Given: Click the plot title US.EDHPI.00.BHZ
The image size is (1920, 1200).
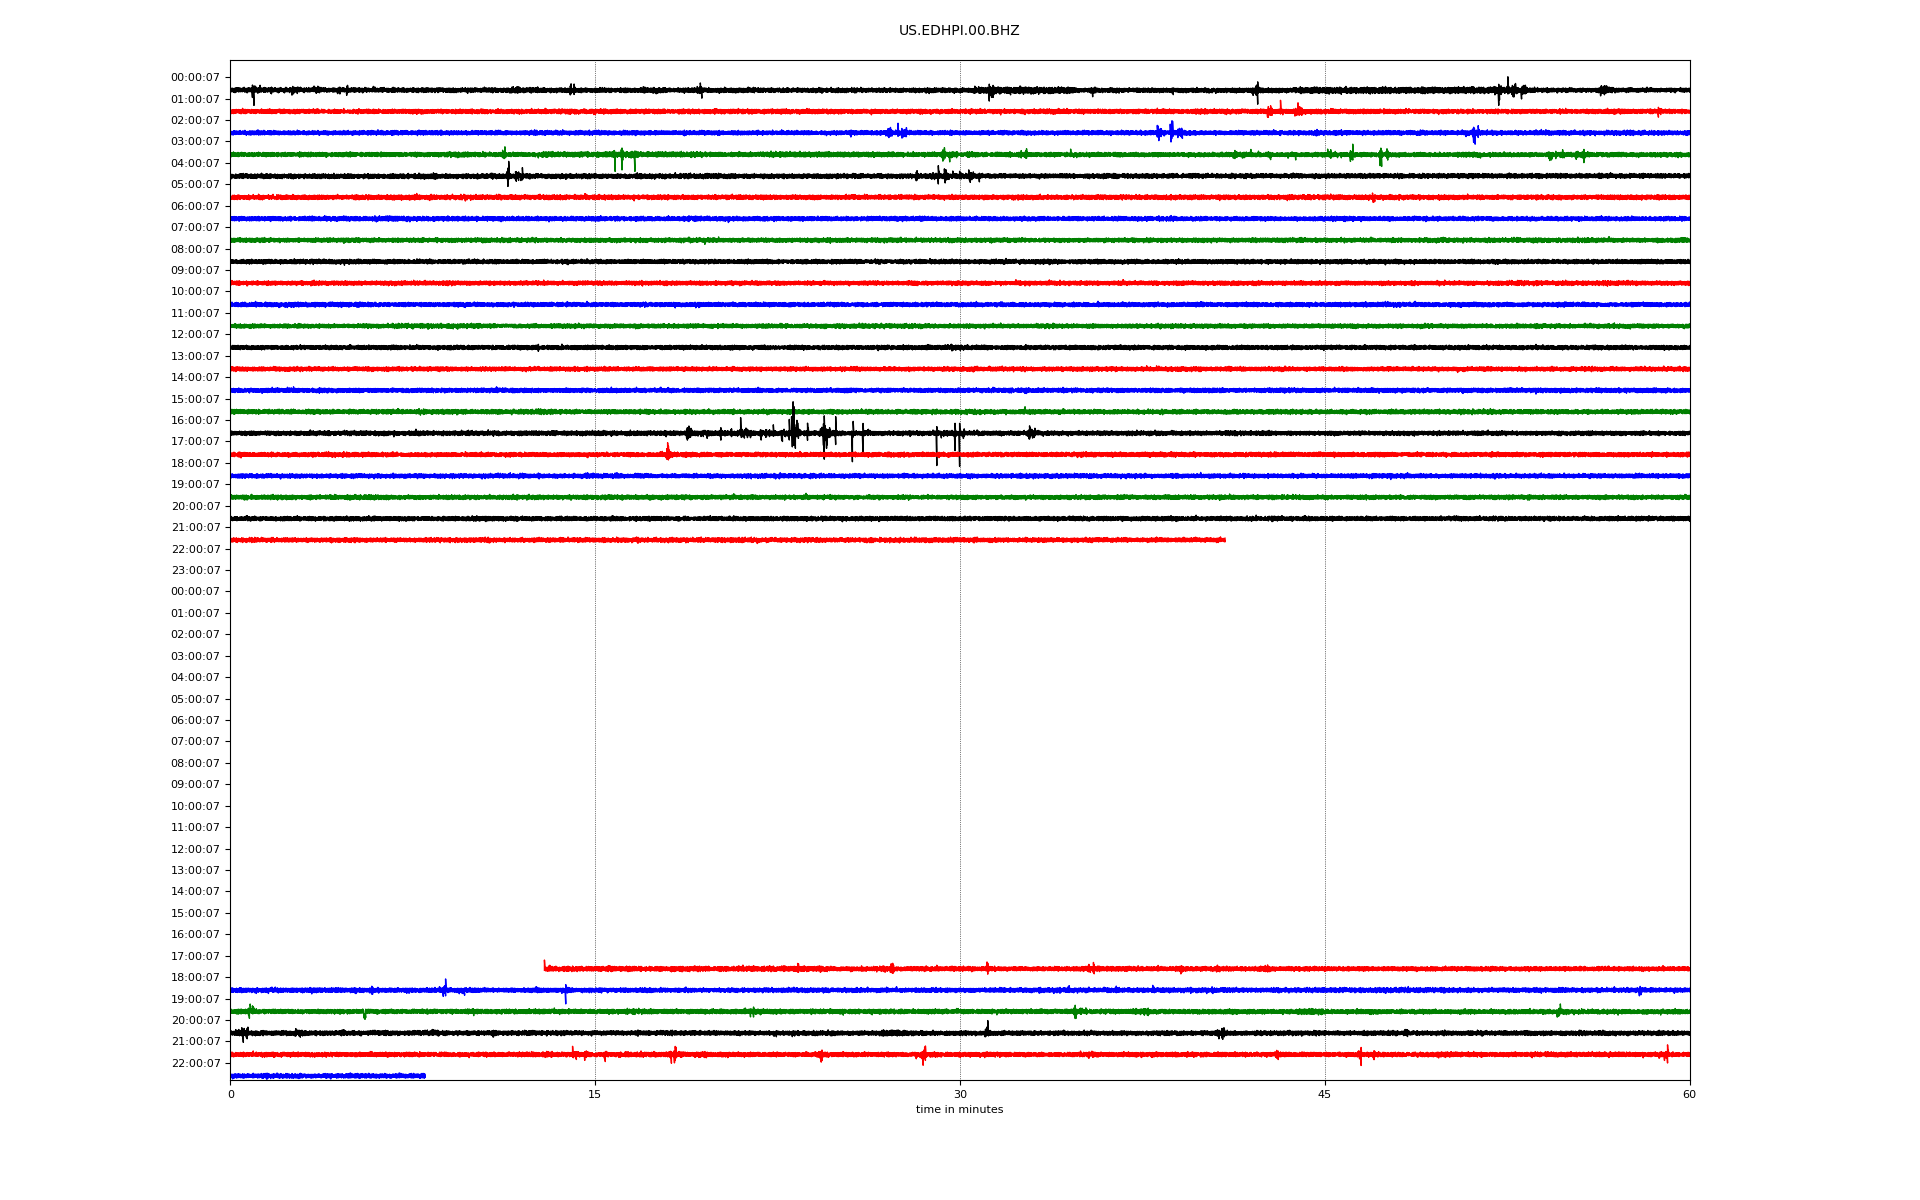Looking at the screenshot, I should pyautogui.click(x=959, y=31).
